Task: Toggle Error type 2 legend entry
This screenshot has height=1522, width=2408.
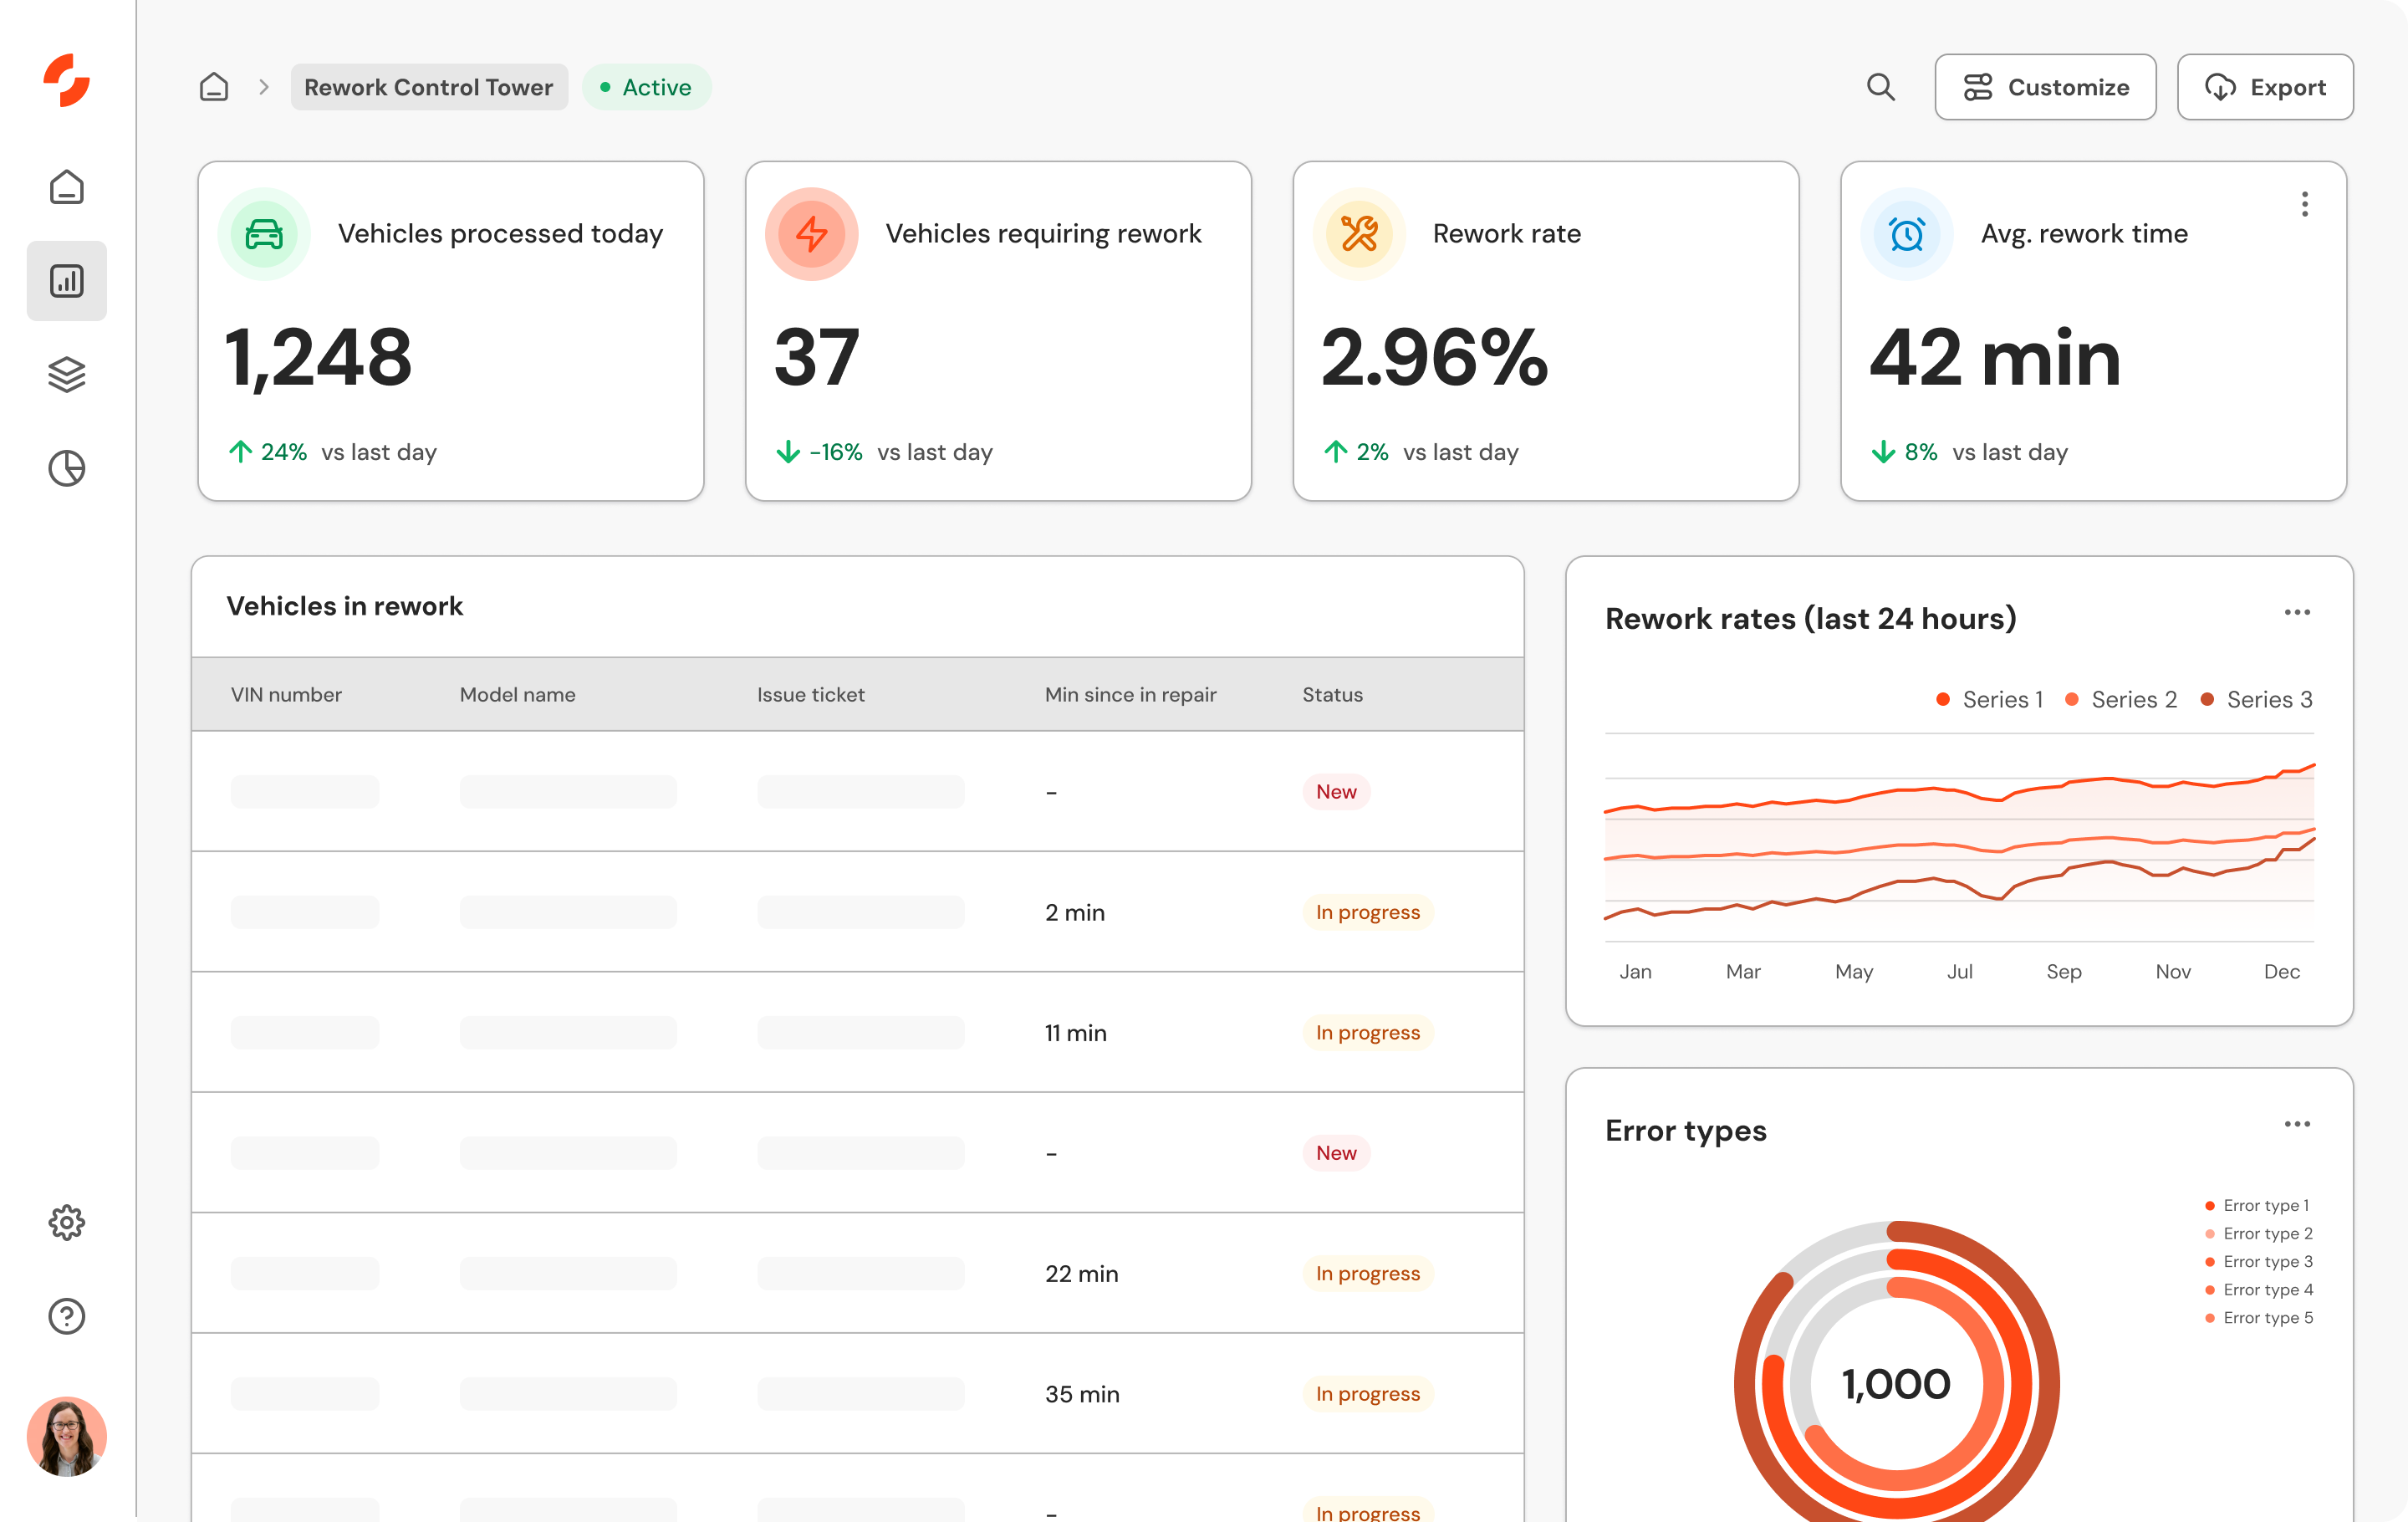Action: click(2258, 1233)
